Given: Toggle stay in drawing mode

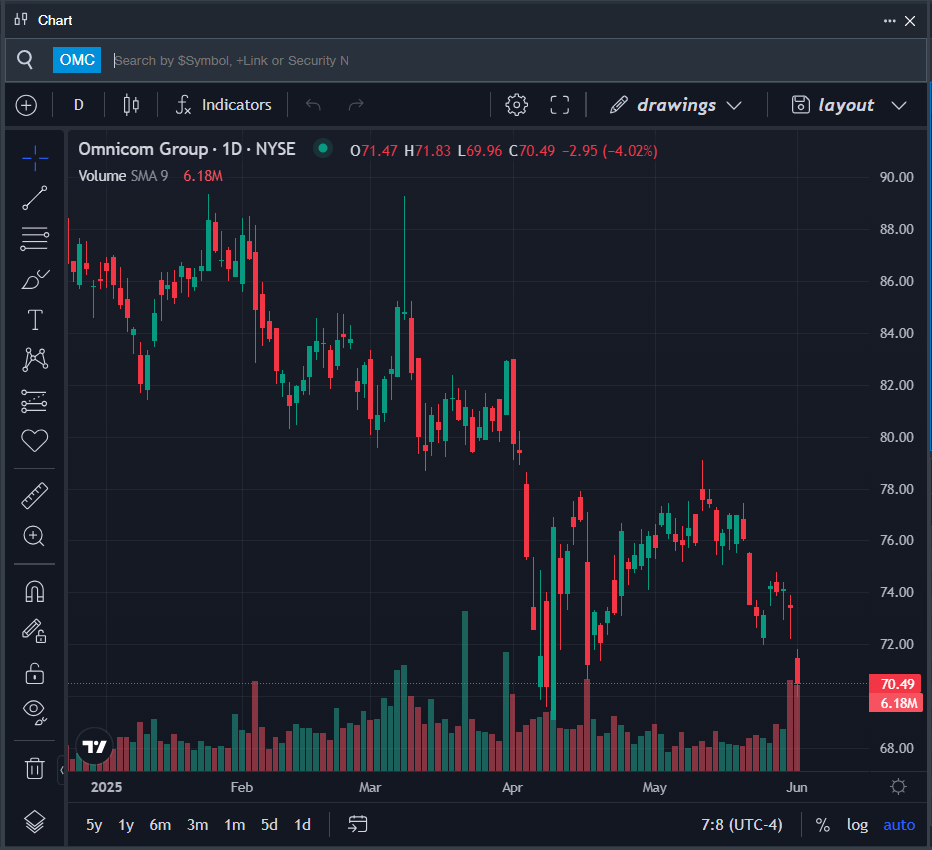Looking at the screenshot, I should [x=34, y=631].
